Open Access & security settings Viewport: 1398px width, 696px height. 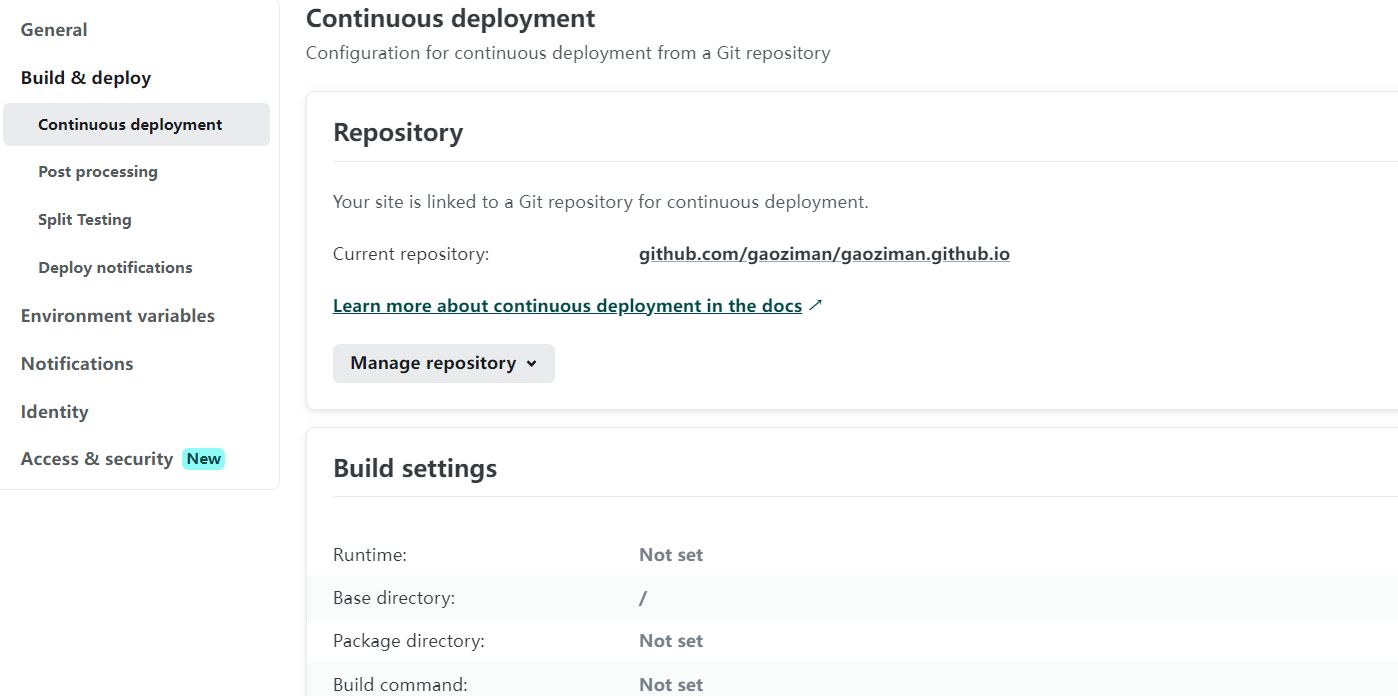[x=97, y=459]
